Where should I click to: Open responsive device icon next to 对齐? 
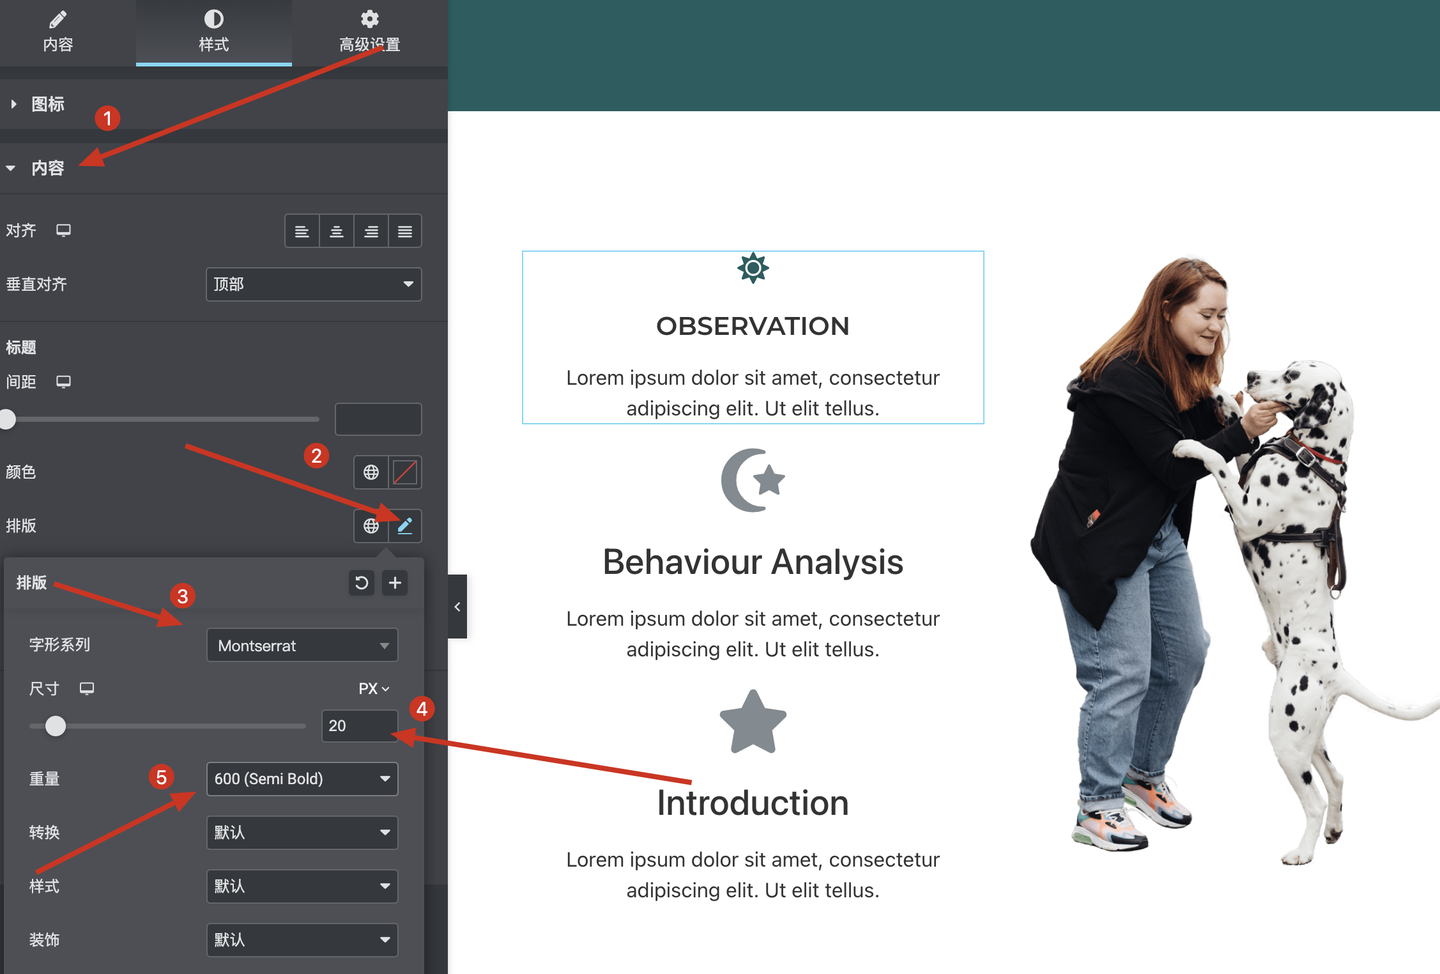coord(64,230)
